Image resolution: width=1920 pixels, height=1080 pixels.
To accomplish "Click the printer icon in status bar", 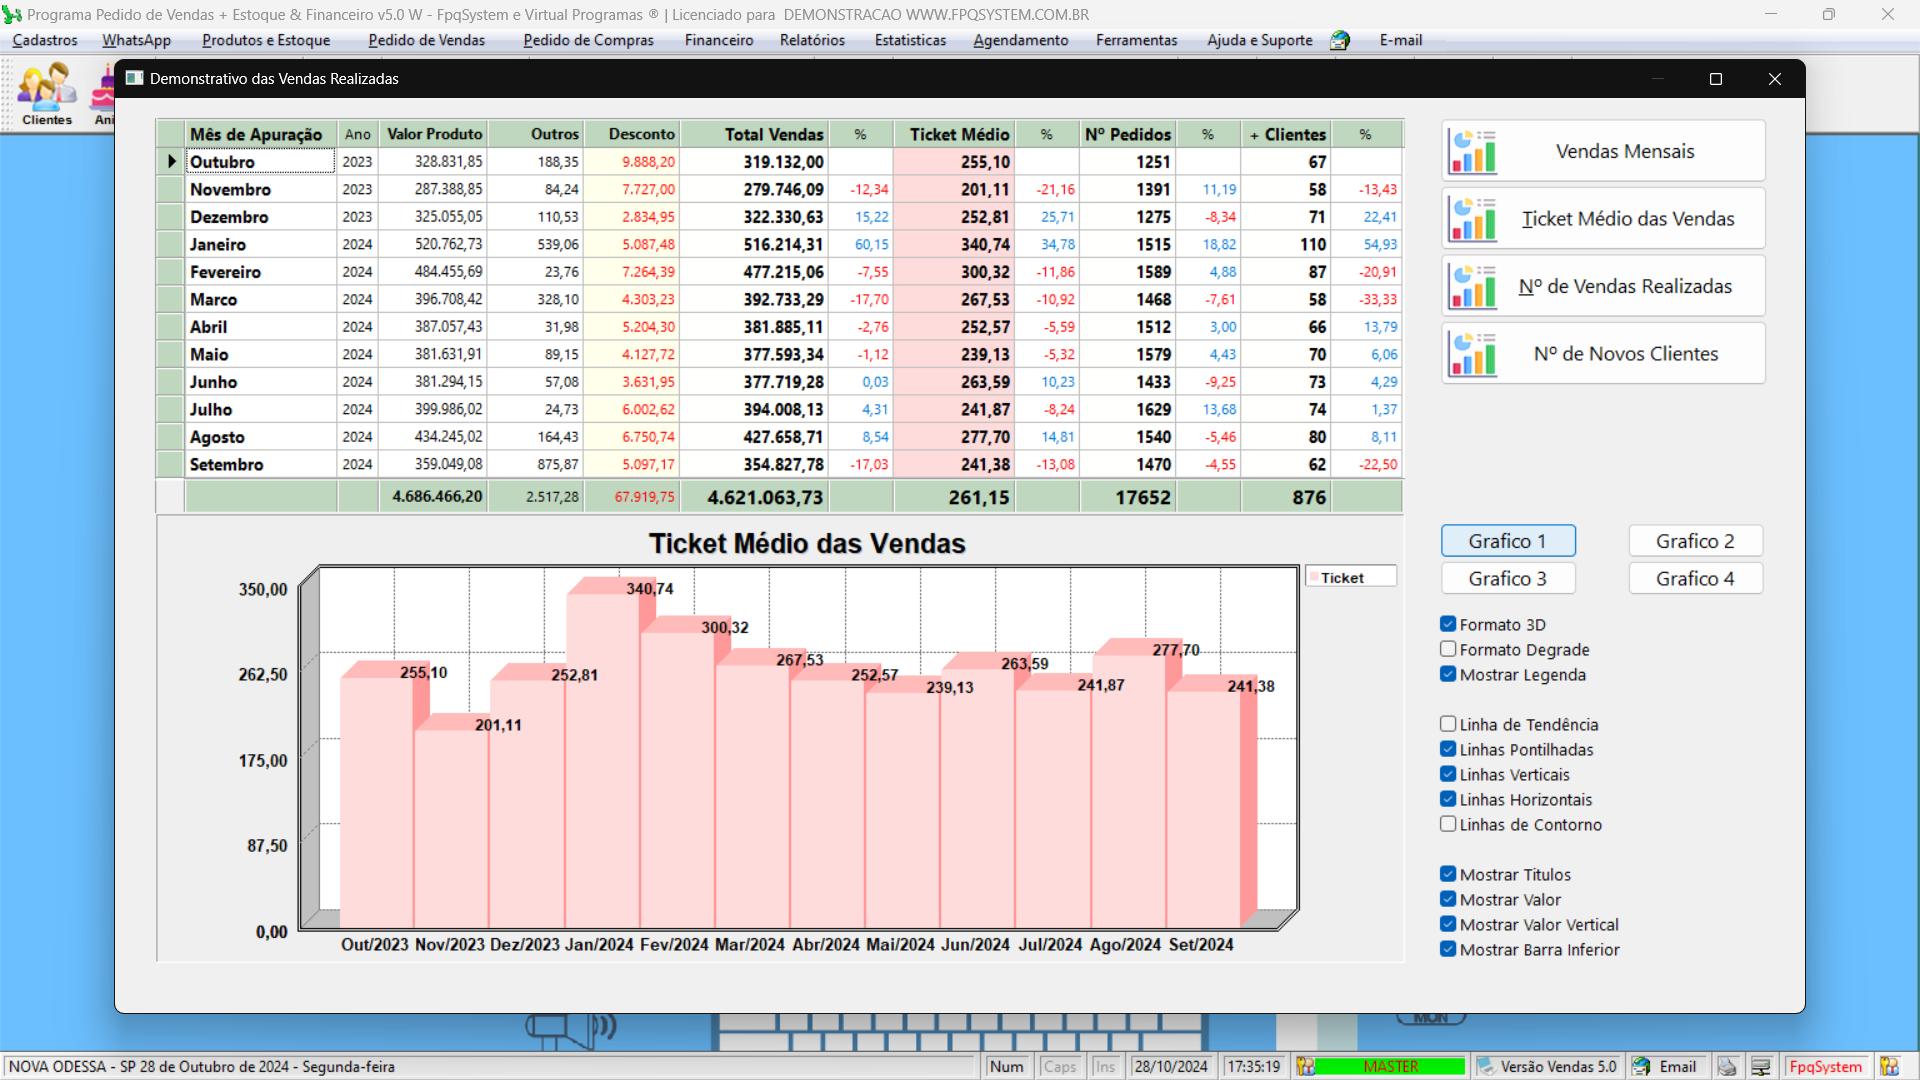I will (x=1727, y=1067).
